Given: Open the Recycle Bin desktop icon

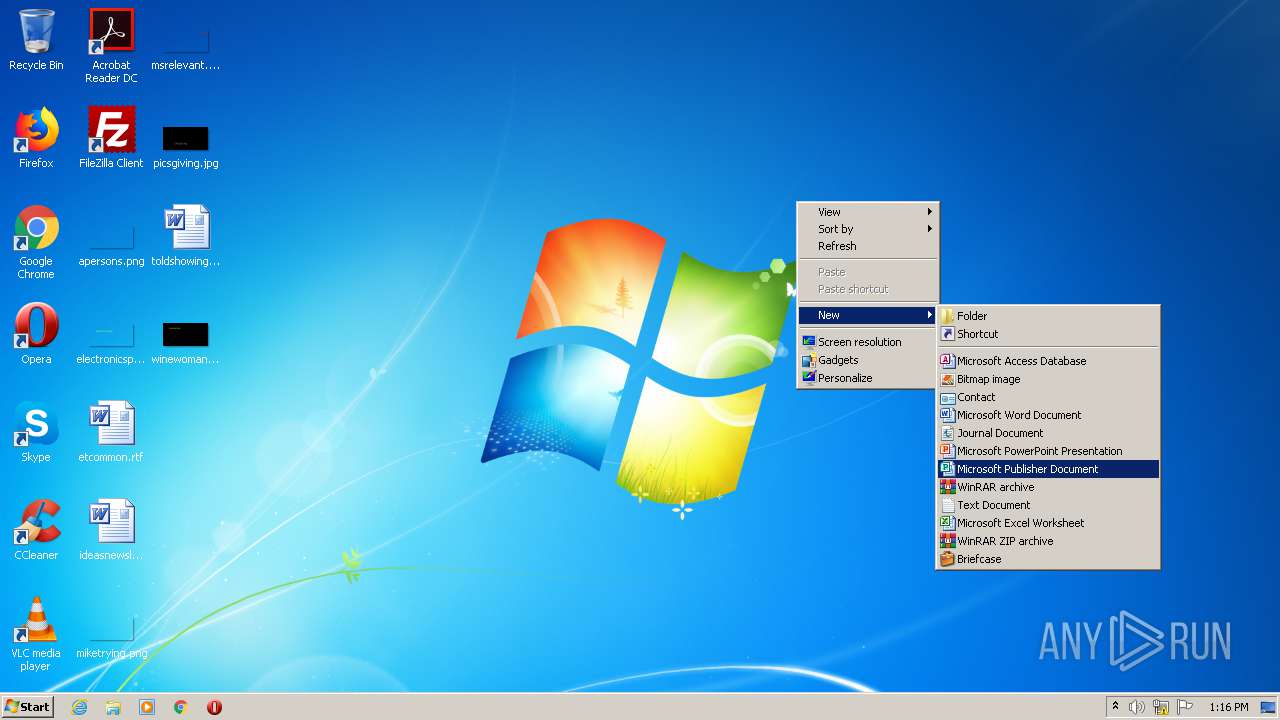Looking at the screenshot, I should point(36,40).
